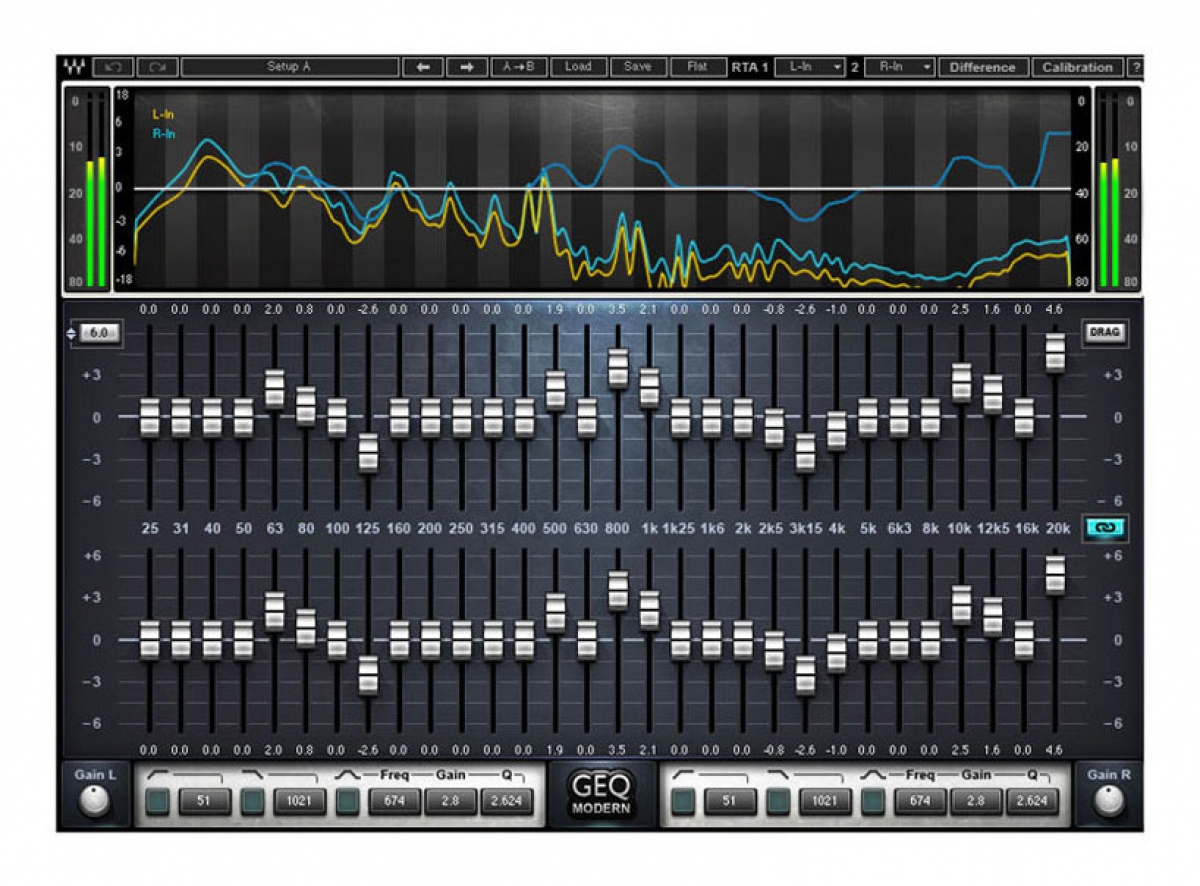Open the Setup A preset menu
This screenshot has width=1200, height=886.
tap(289, 67)
